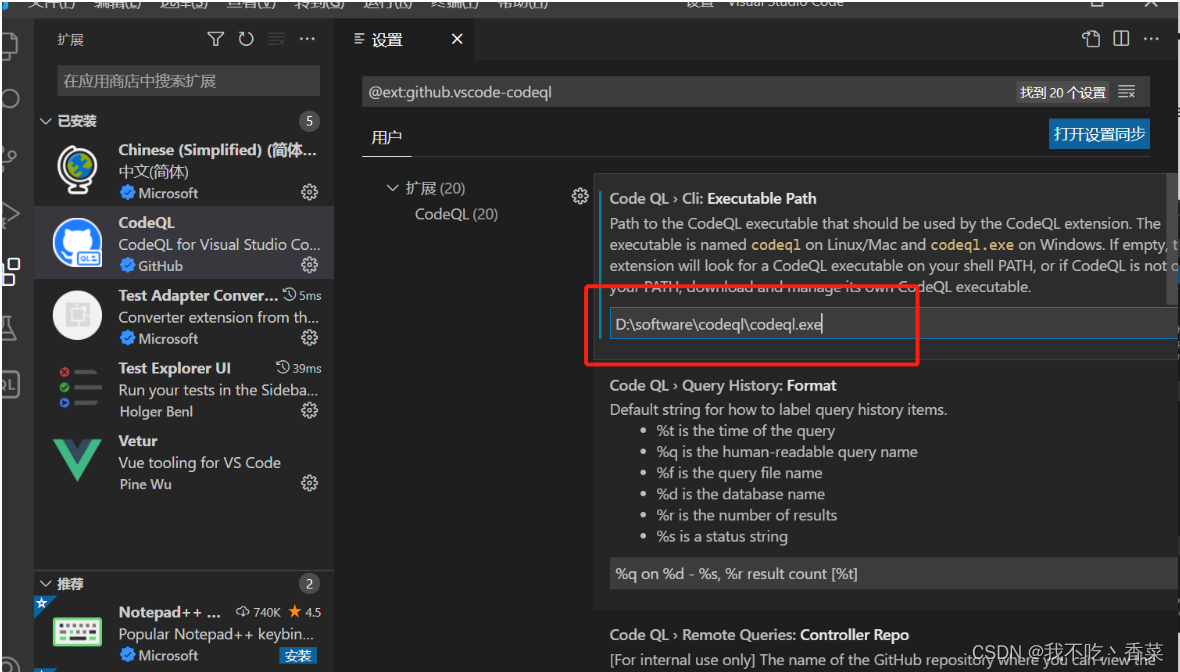Switch to the 用户 settings tab
The width and height of the screenshot is (1180, 672).
pyautogui.click(x=387, y=138)
